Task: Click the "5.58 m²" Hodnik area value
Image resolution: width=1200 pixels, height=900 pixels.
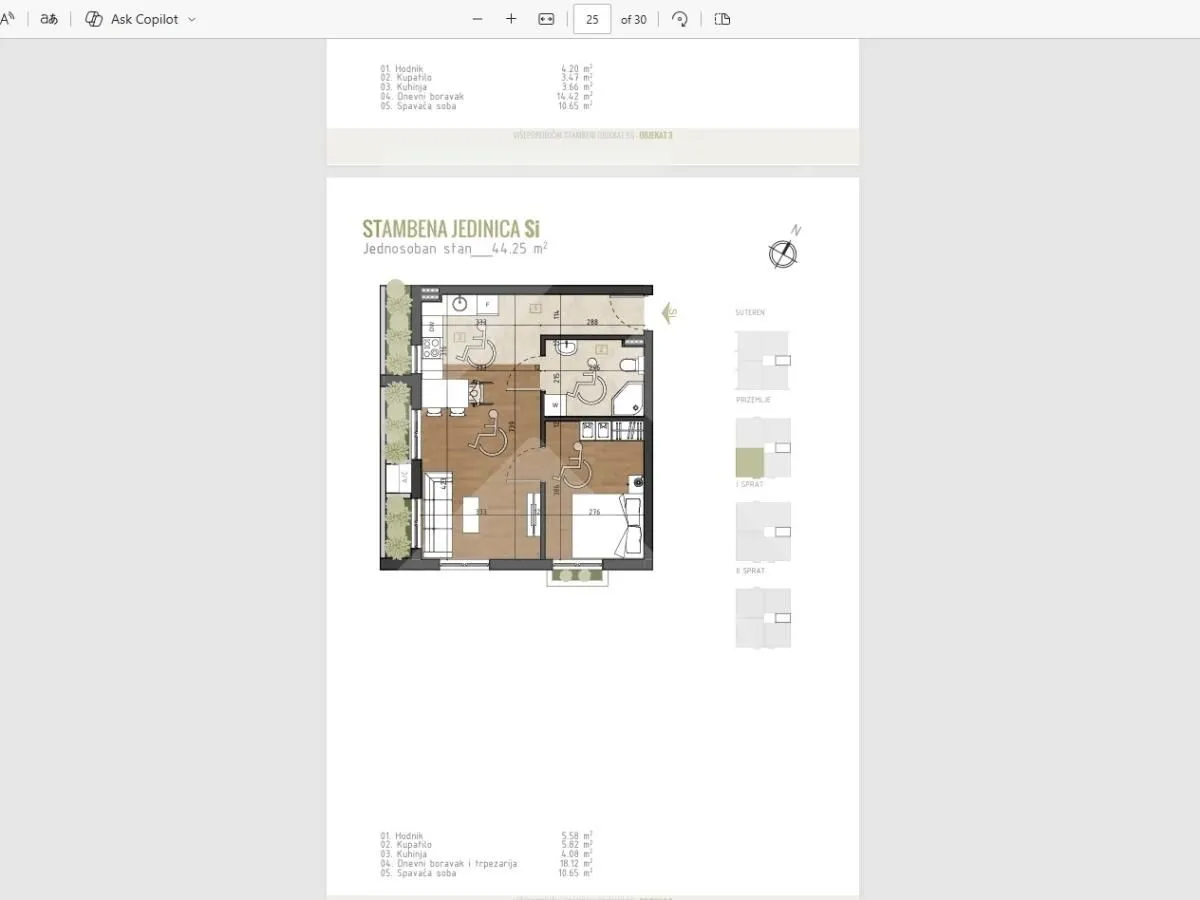Action: [577, 836]
